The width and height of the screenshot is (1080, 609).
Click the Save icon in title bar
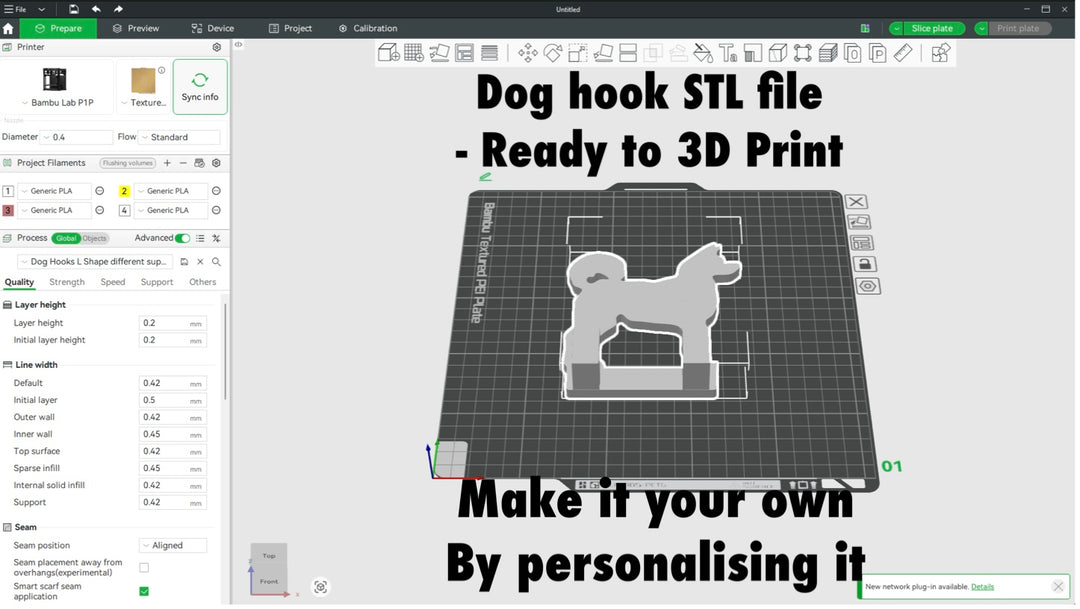pos(74,9)
